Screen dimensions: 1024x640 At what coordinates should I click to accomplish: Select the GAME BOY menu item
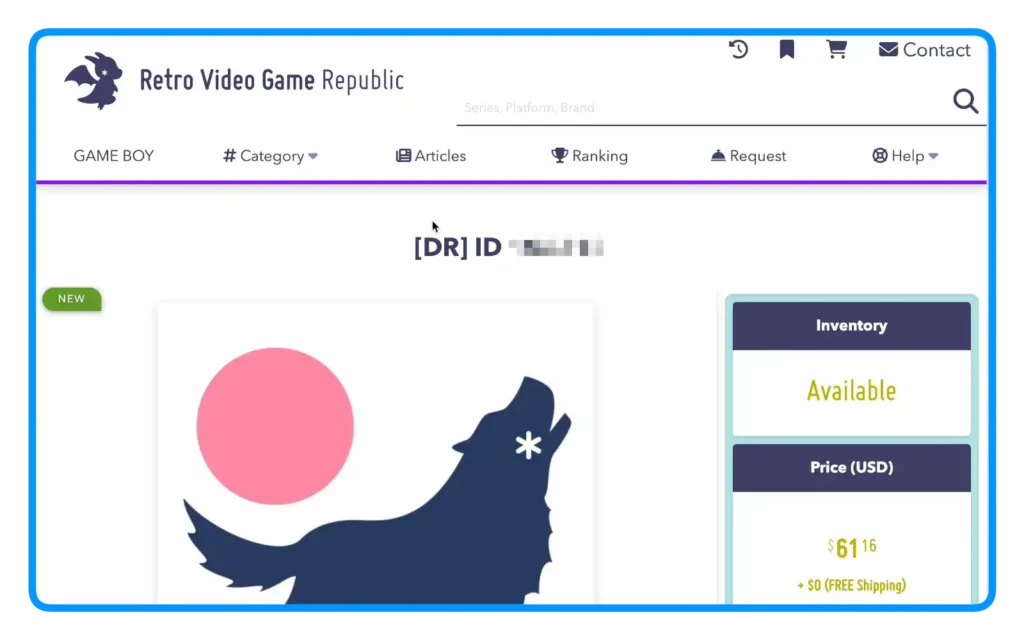coord(114,156)
